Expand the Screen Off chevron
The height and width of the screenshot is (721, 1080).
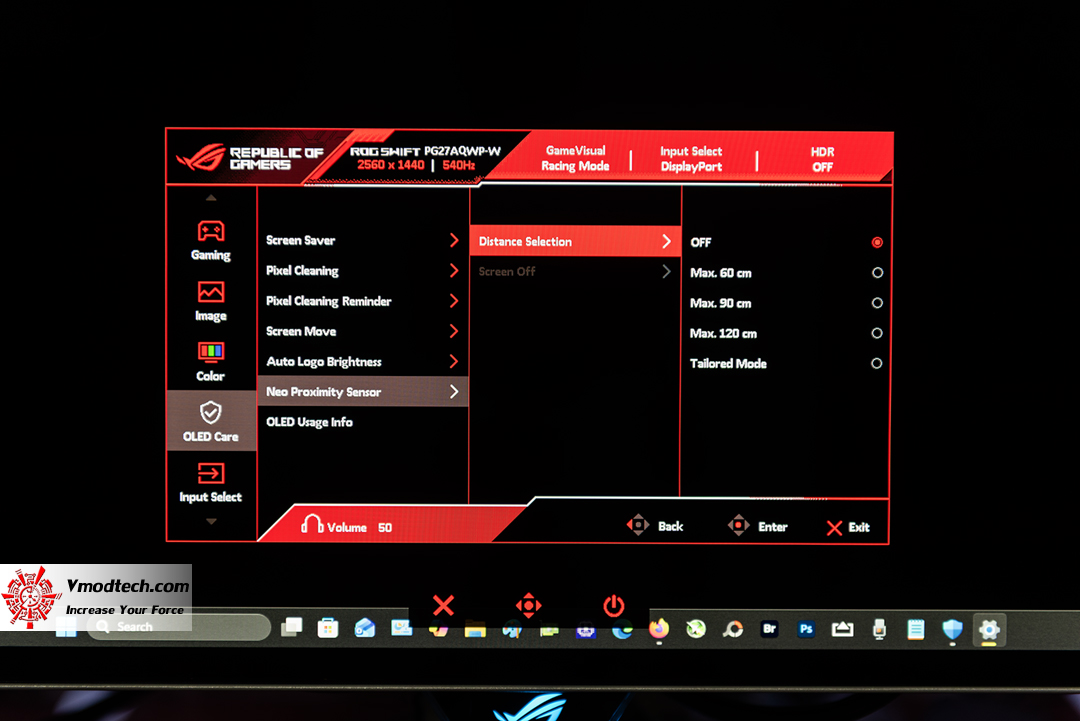click(x=666, y=271)
